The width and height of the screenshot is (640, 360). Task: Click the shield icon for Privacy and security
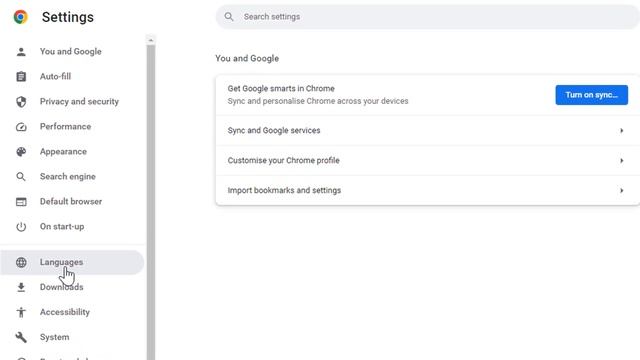point(21,102)
